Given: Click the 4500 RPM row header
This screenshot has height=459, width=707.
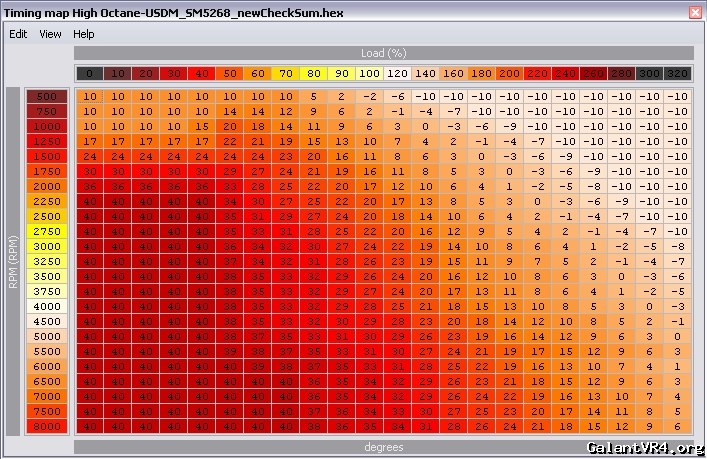Looking at the screenshot, I should pos(47,321).
